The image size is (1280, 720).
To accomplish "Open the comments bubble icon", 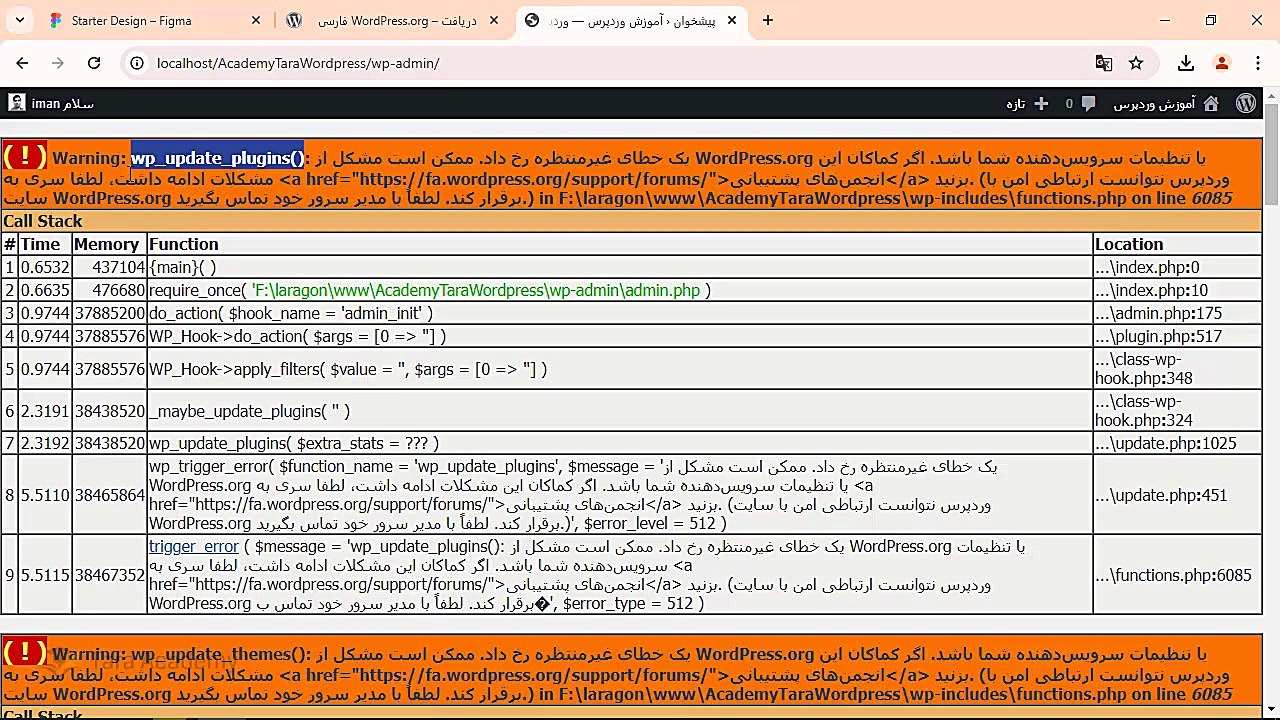I will pyautogui.click(x=1088, y=103).
